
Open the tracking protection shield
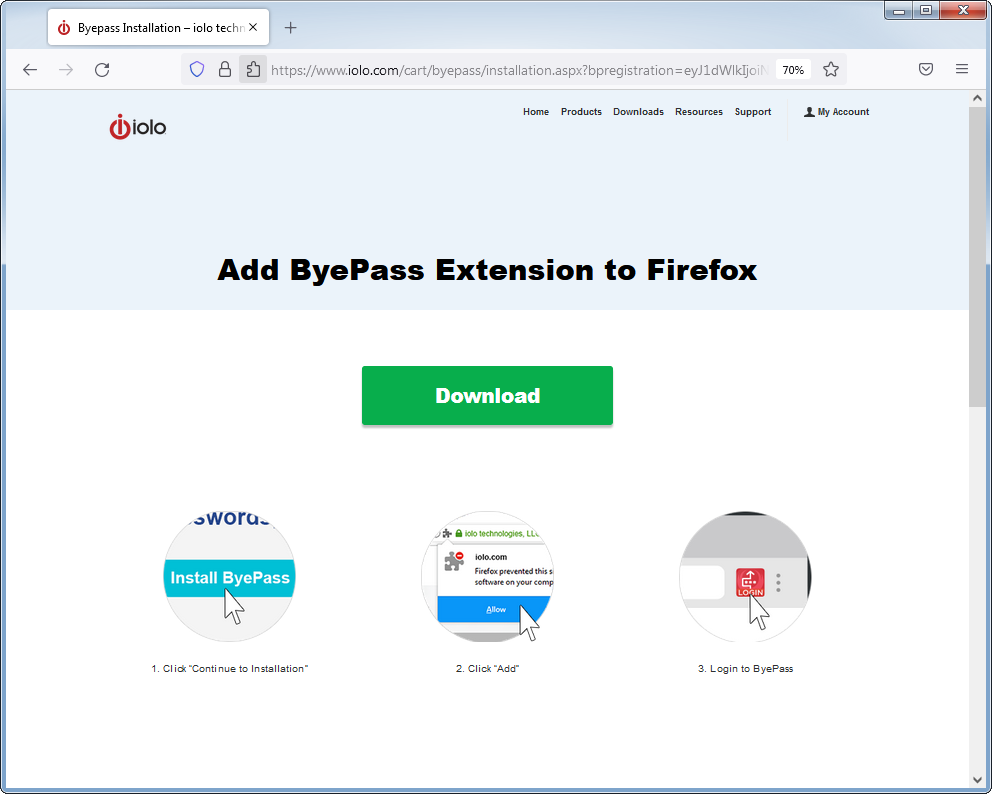(197, 70)
